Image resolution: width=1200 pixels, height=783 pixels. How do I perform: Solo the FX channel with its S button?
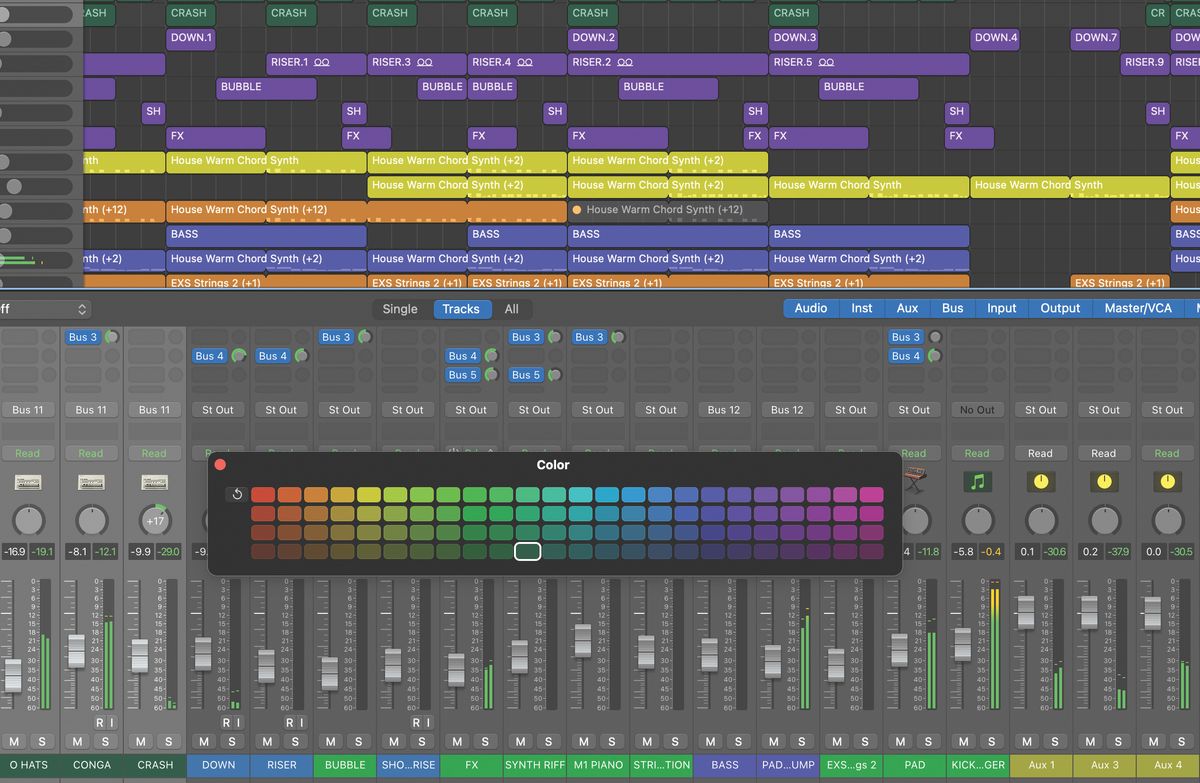click(x=484, y=741)
